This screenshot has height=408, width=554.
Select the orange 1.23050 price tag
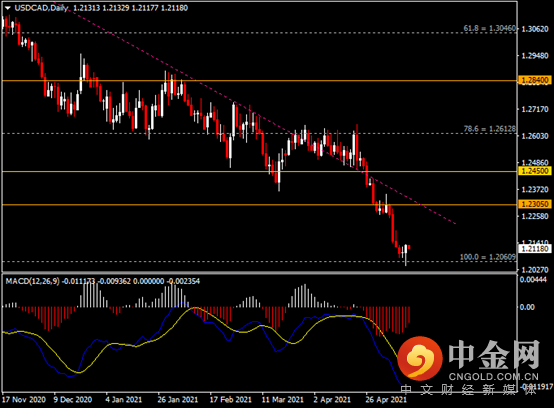pos(535,204)
